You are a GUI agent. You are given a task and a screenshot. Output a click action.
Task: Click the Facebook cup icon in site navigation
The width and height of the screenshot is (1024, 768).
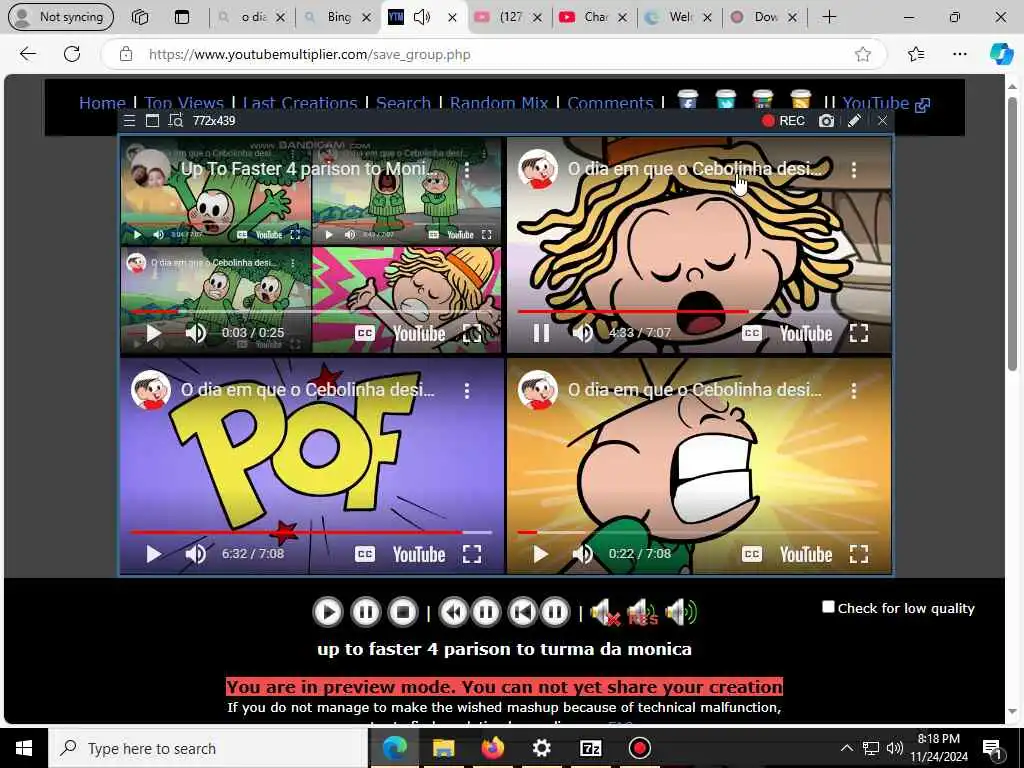(687, 99)
